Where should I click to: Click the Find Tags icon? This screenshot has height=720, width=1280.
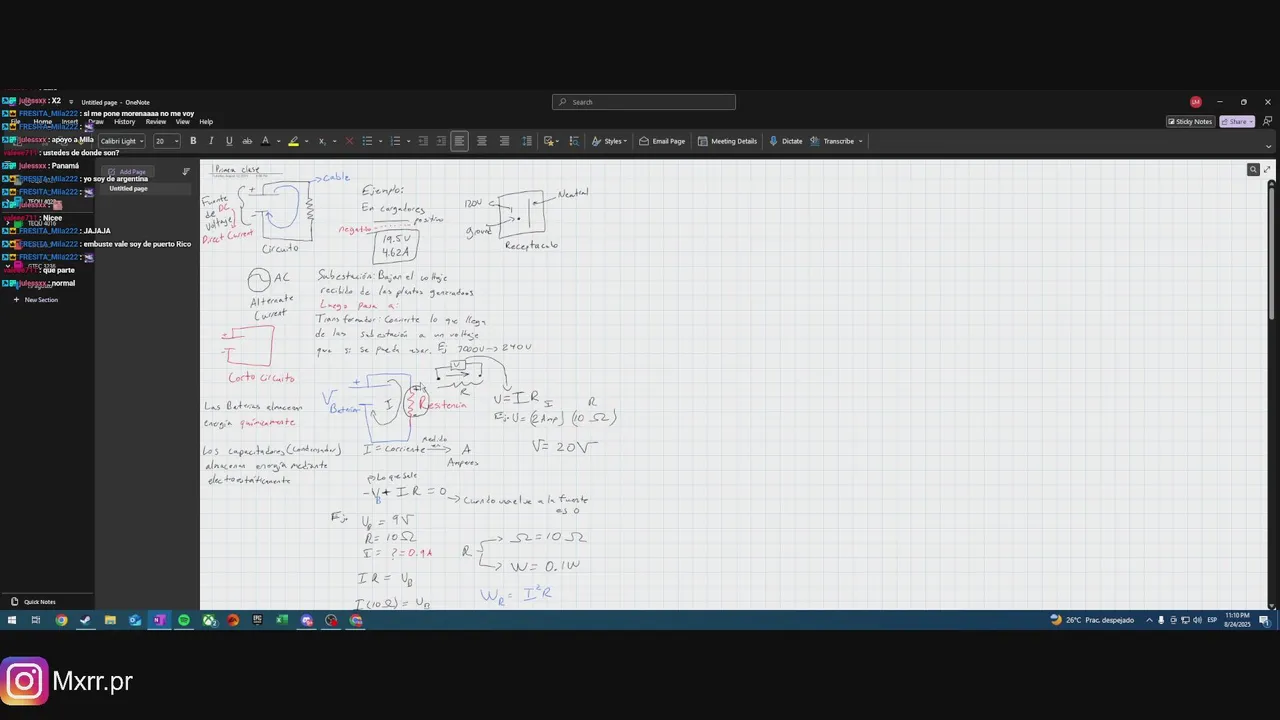point(574,141)
